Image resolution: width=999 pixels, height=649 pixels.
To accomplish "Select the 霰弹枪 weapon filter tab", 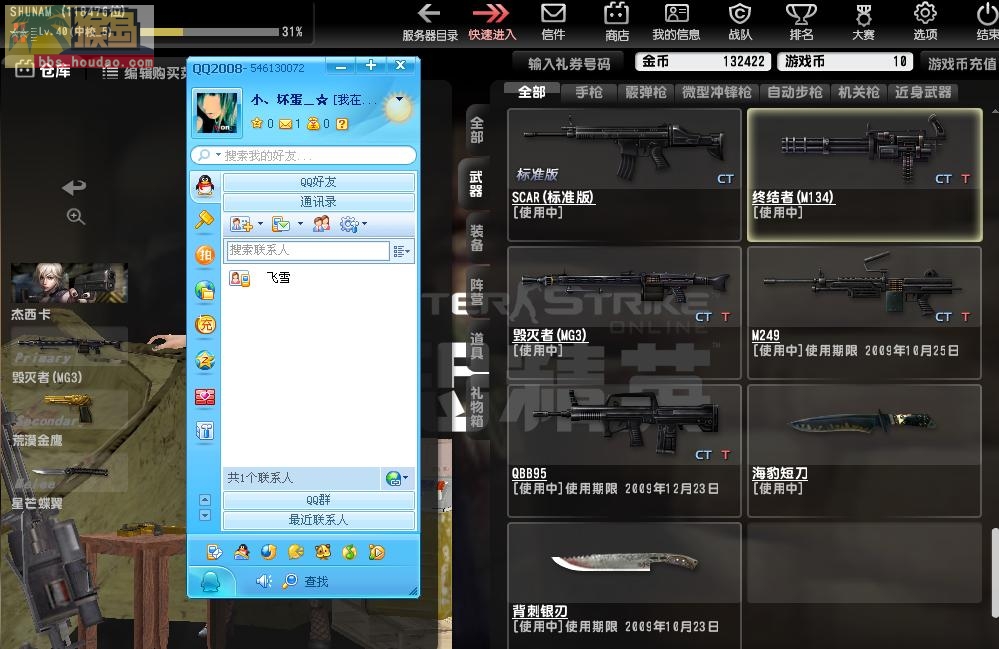I will click(x=645, y=92).
